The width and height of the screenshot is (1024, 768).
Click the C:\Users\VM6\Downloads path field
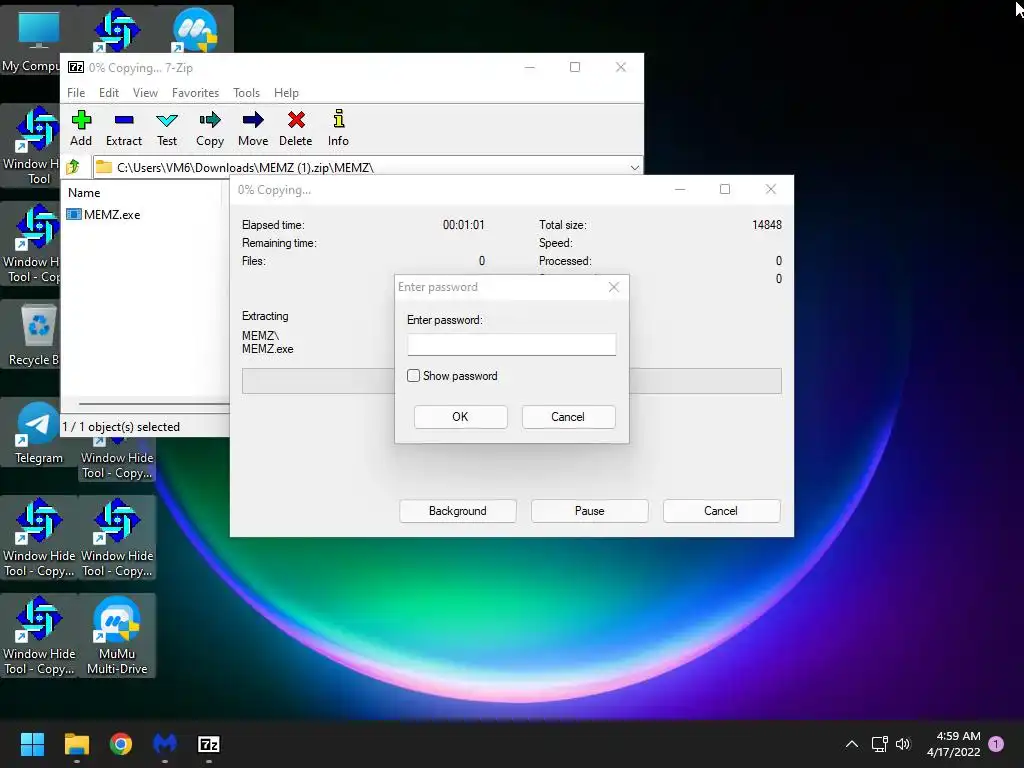tap(367, 168)
